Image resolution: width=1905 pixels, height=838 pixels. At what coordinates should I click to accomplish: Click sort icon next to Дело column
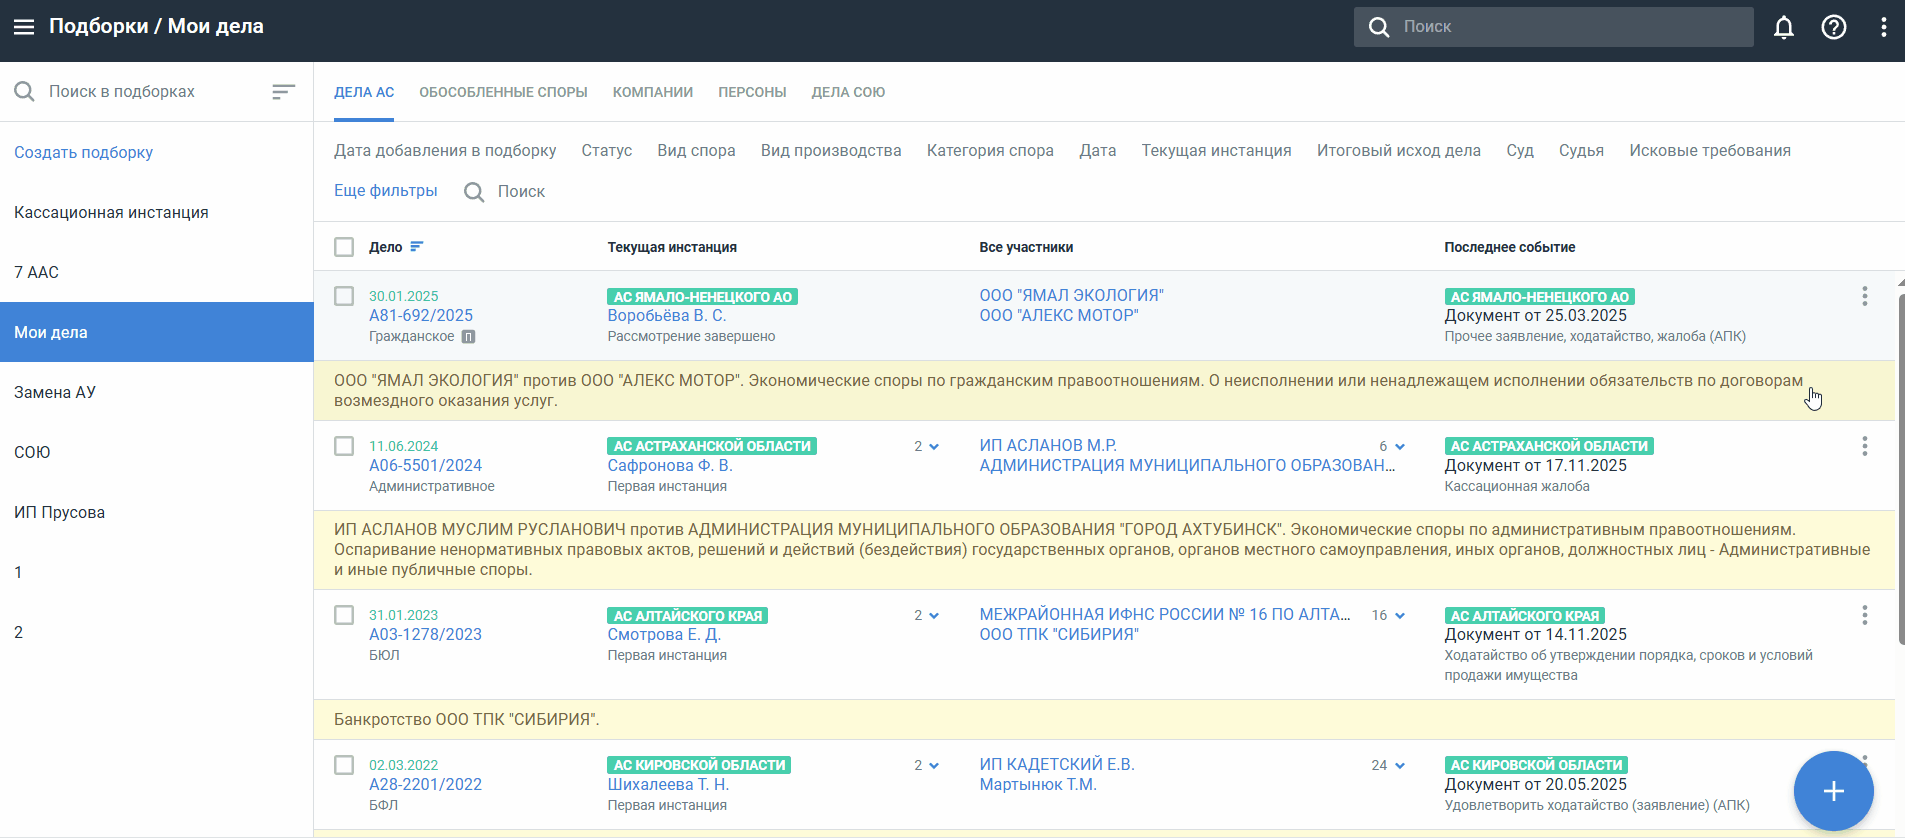(x=417, y=247)
